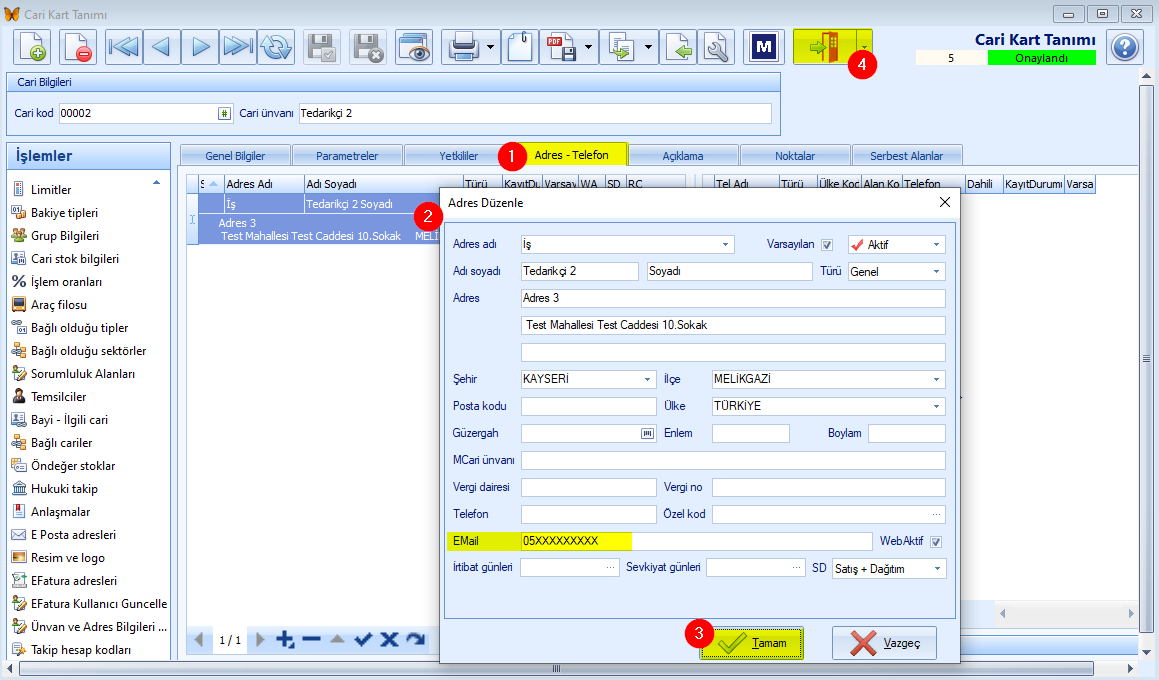The width and height of the screenshot is (1159, 680).
Task: Click the new record icon in toolbar
Action: (31, 47)
